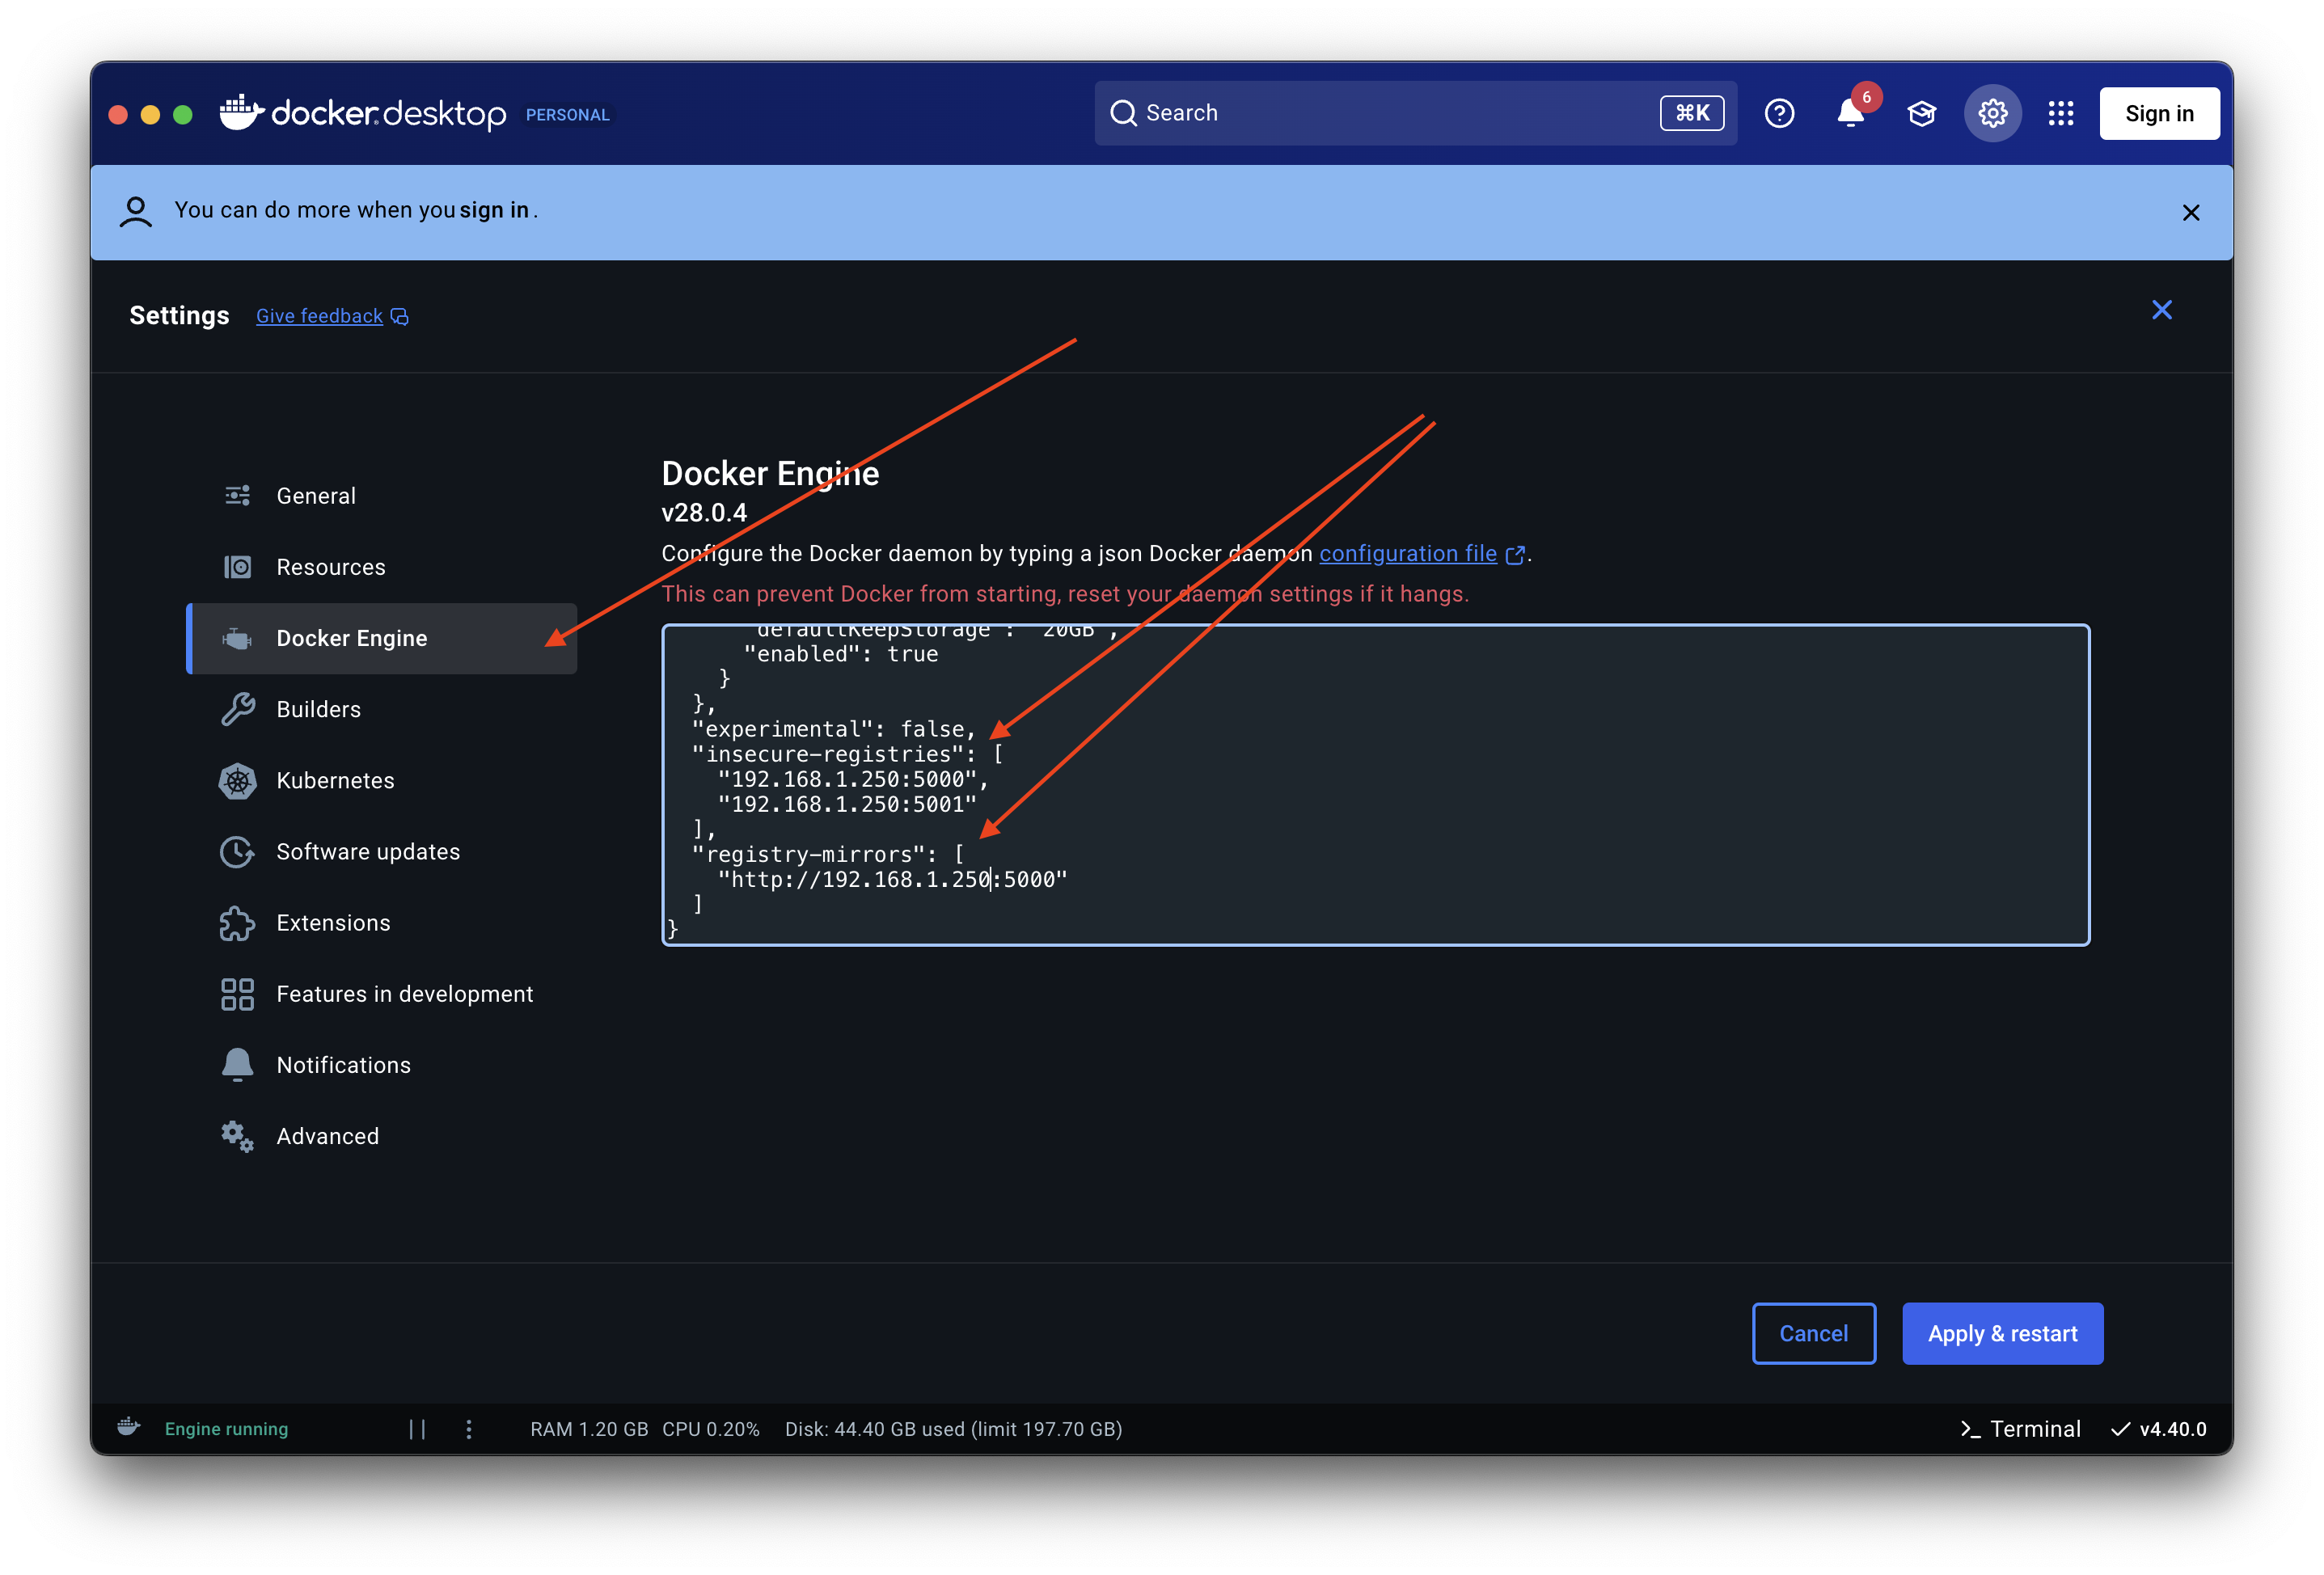Click the Software updates clock icon

pos(237,851)
